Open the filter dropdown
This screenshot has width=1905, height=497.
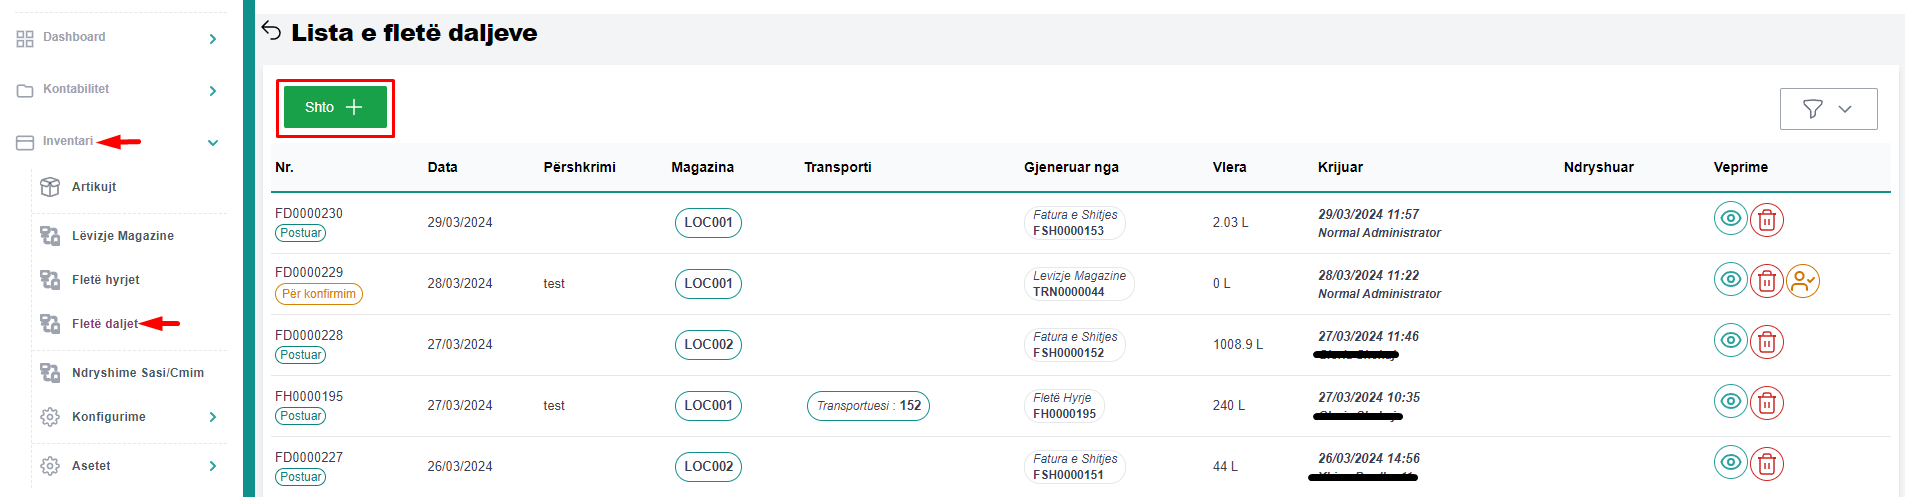tap(1828, 109)
